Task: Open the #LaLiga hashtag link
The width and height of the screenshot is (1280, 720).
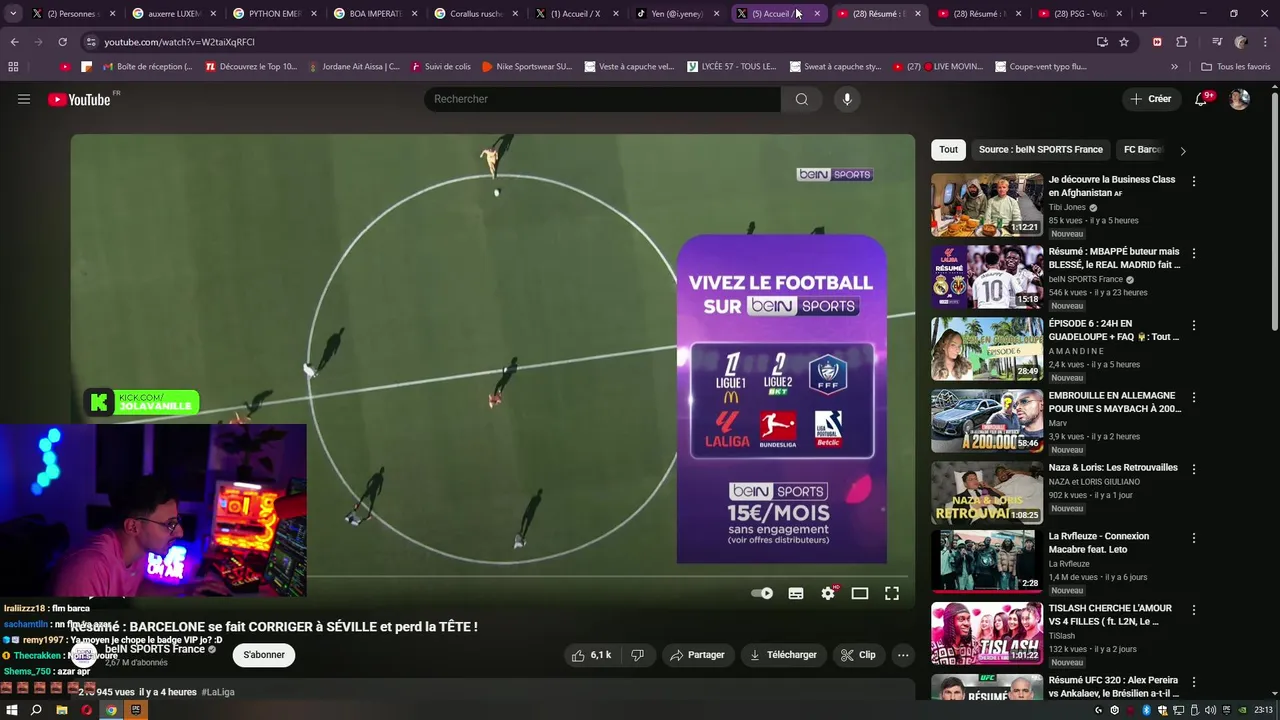Action: 218,692
